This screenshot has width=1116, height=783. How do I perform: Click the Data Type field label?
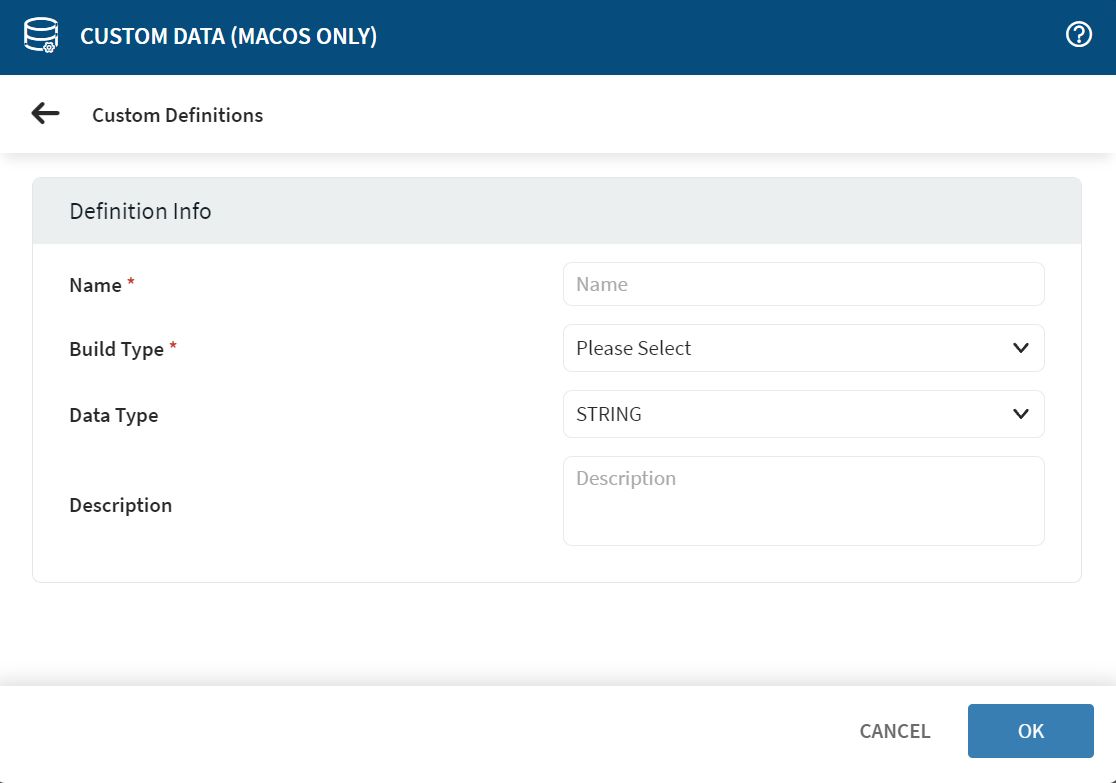point(113,415)
